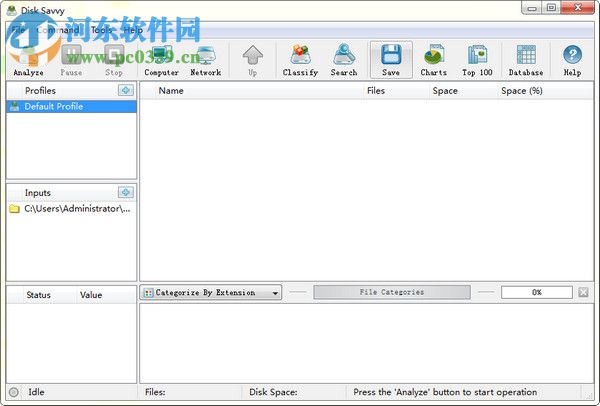Click the Stop toolbar icon
Screen dimensions: 600x406
(x=114, y=60)
